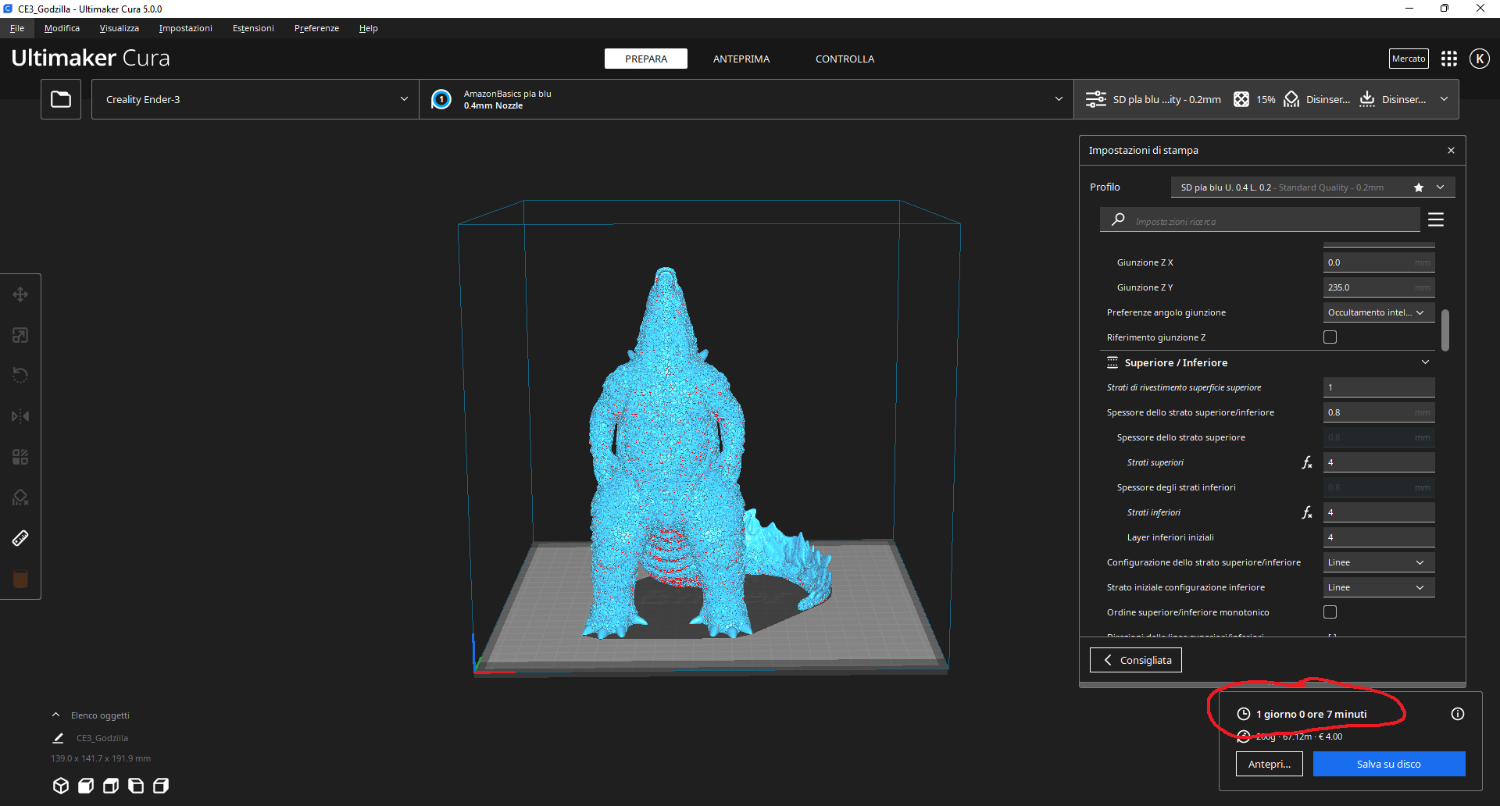Switch to right side view cube icon
This screenshot has height=806, width=1500.
click(x=161, y=785)
